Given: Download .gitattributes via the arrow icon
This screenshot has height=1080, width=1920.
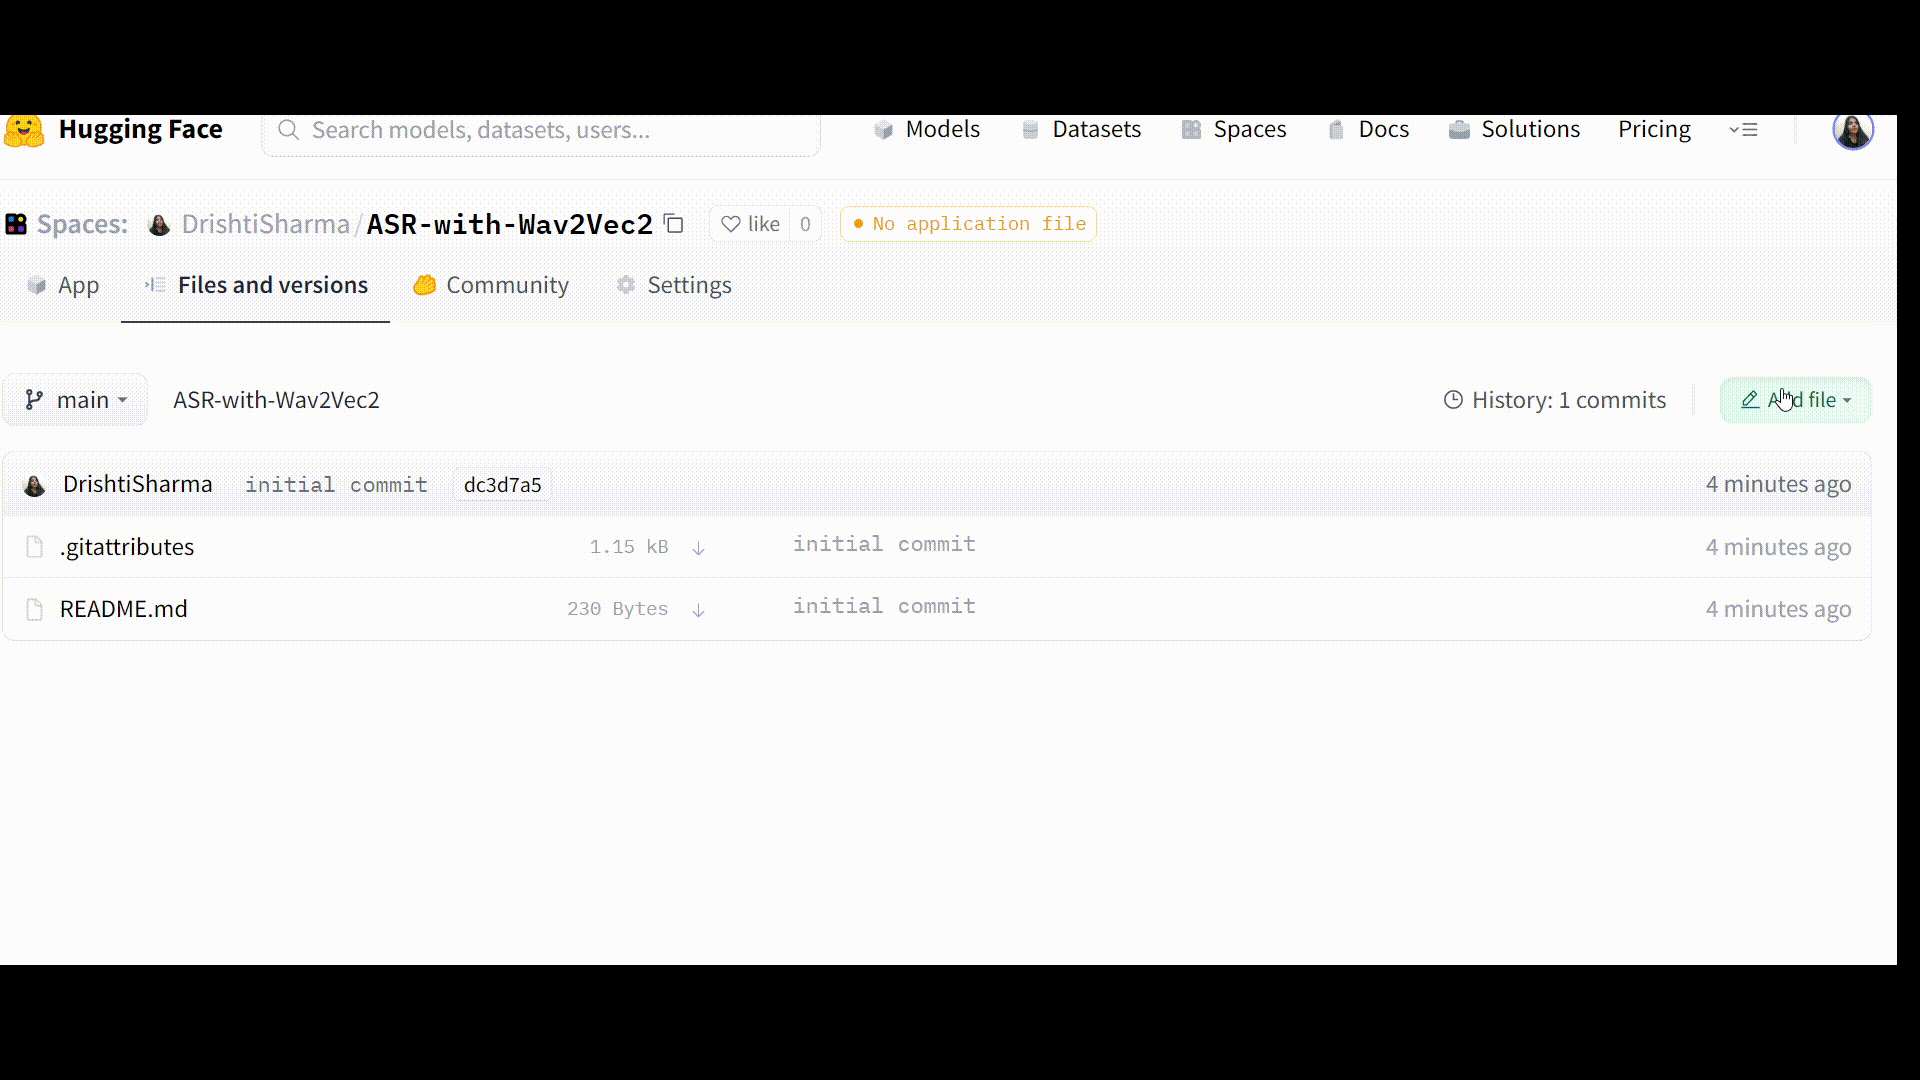Looking at the screenshot, I should coord(699,548).
